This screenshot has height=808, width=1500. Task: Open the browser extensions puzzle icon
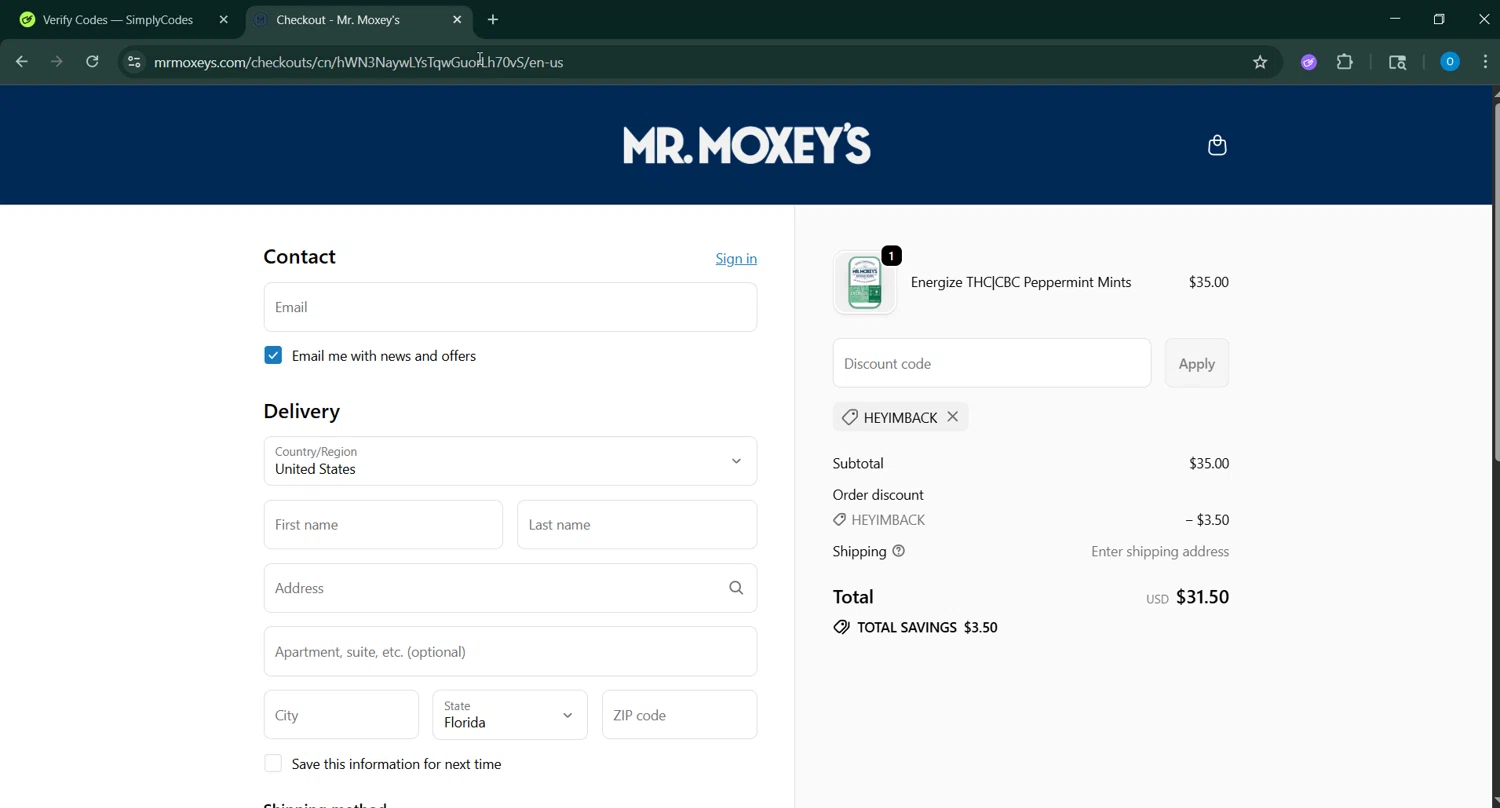(x=1345, y=62)
